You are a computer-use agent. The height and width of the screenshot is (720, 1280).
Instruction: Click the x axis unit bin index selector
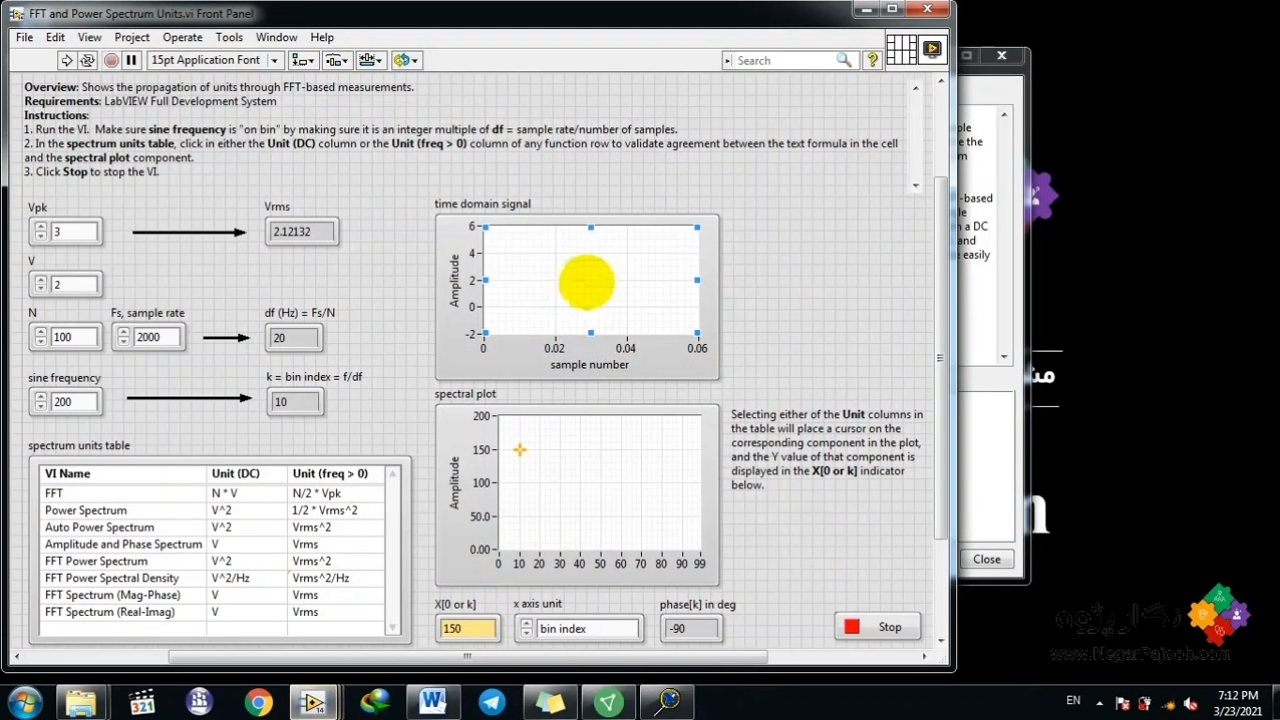(587, 629)
